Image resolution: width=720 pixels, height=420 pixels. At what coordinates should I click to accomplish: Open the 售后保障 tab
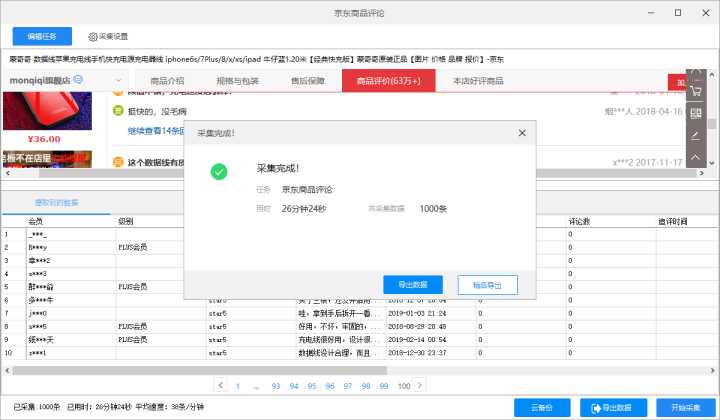coord(307,81)
